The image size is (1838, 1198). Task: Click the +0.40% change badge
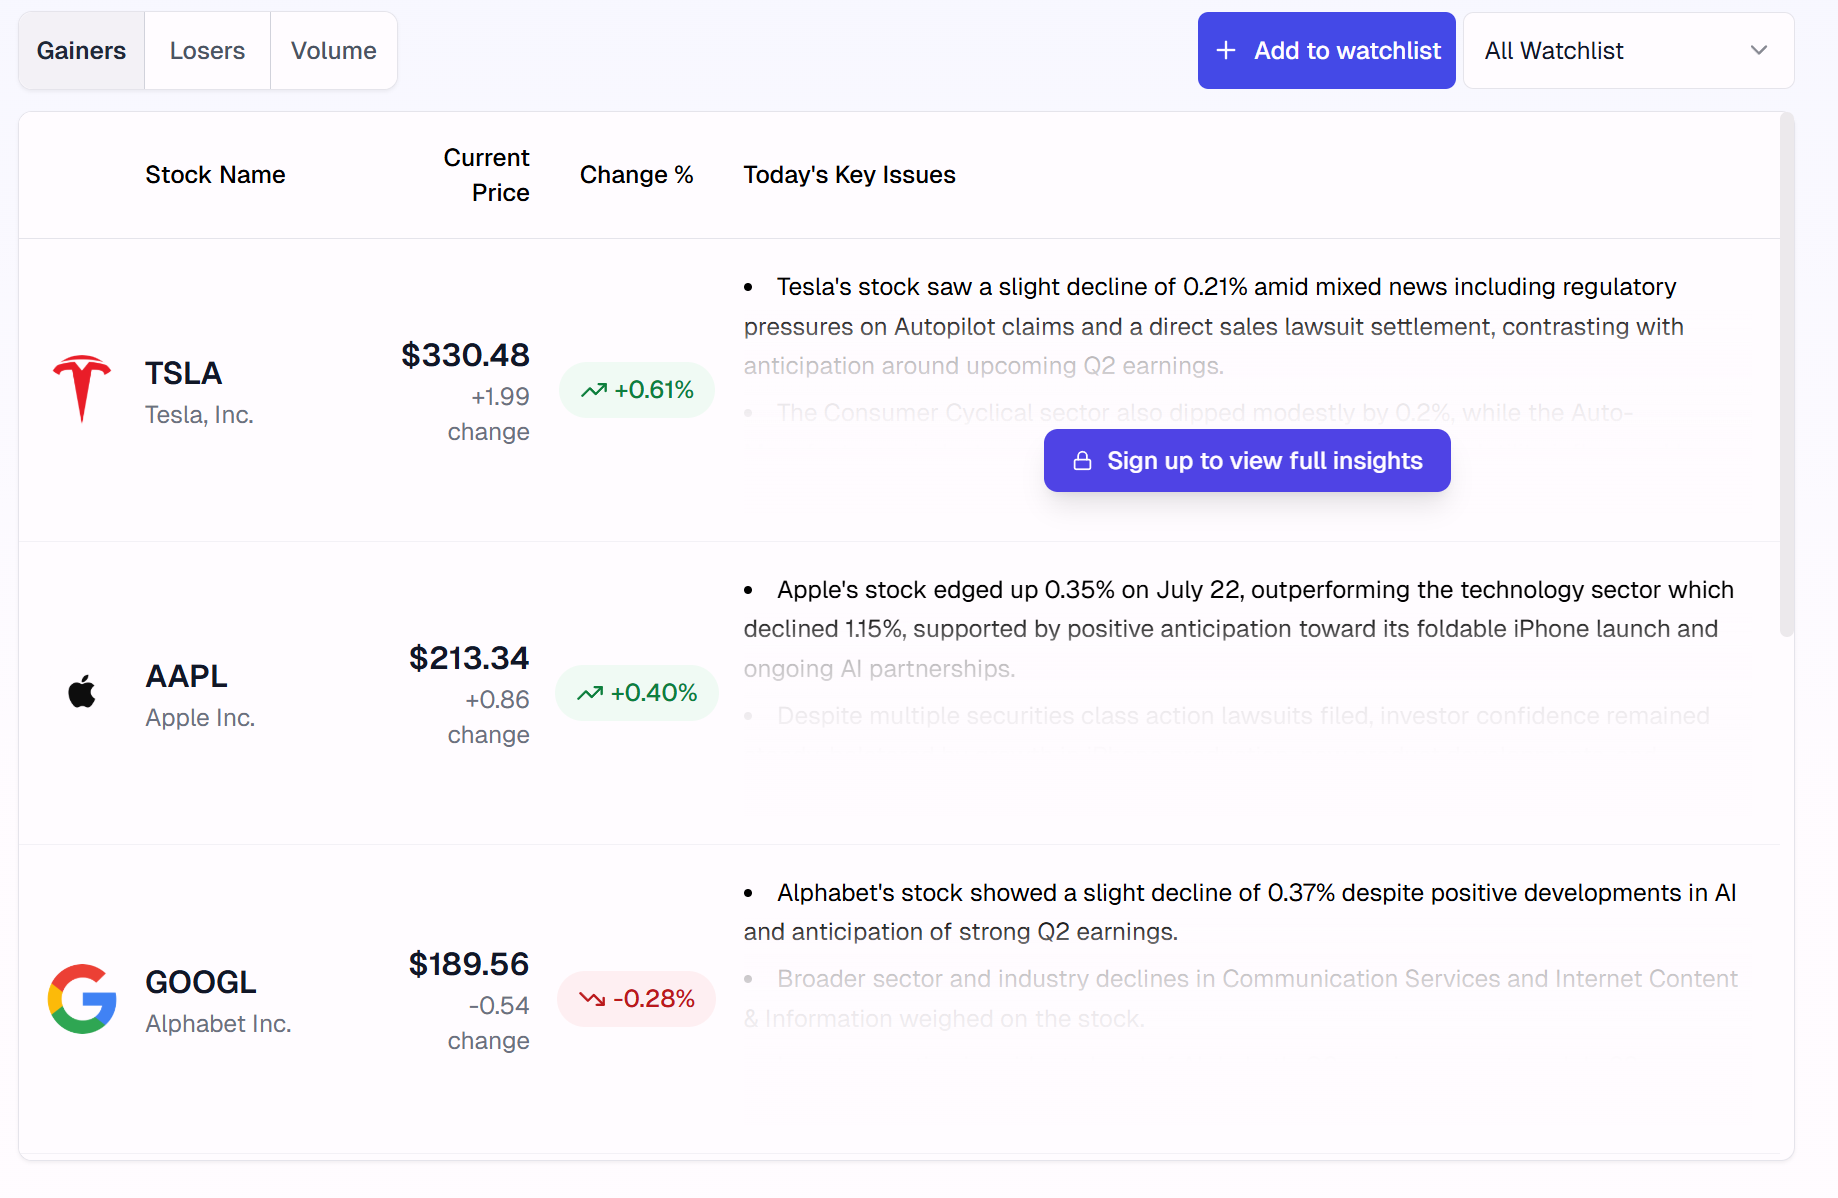click(x=637, y=693)
